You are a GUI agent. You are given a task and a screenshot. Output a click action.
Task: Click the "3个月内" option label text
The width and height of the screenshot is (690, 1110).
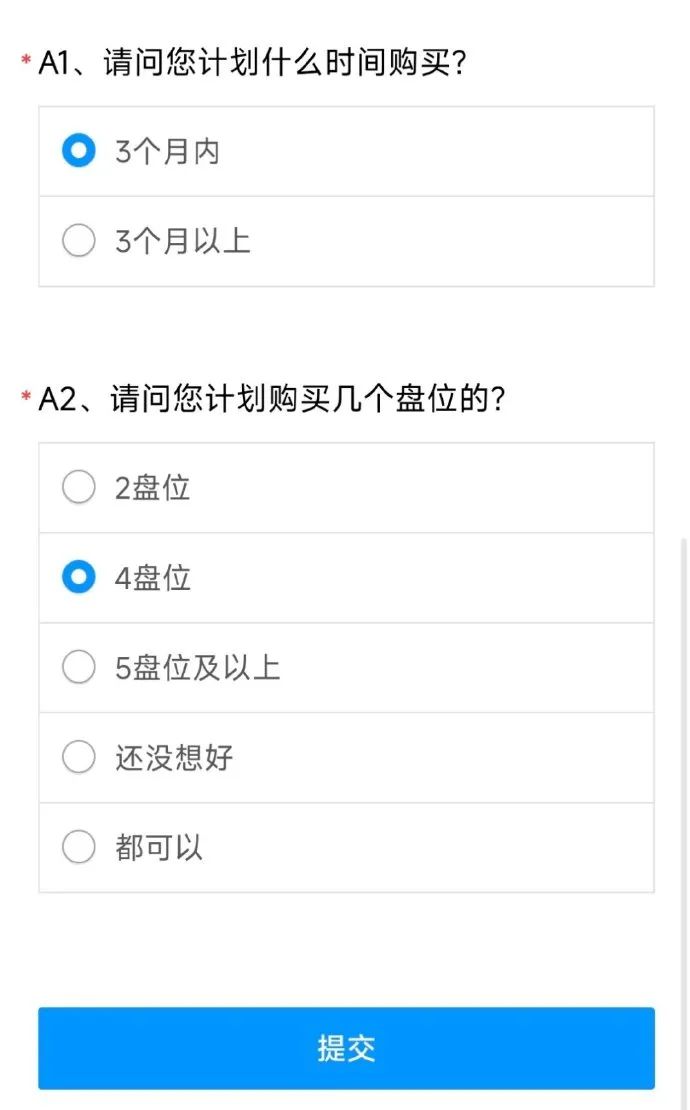pos(167,152)
